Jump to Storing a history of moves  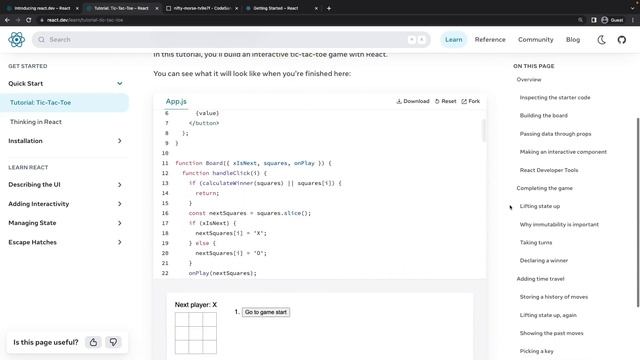553,297
